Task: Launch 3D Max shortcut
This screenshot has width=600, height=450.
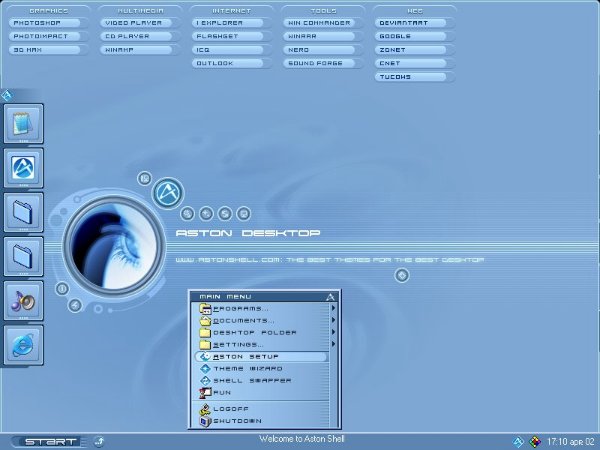Action: click(x=45, y=50)
